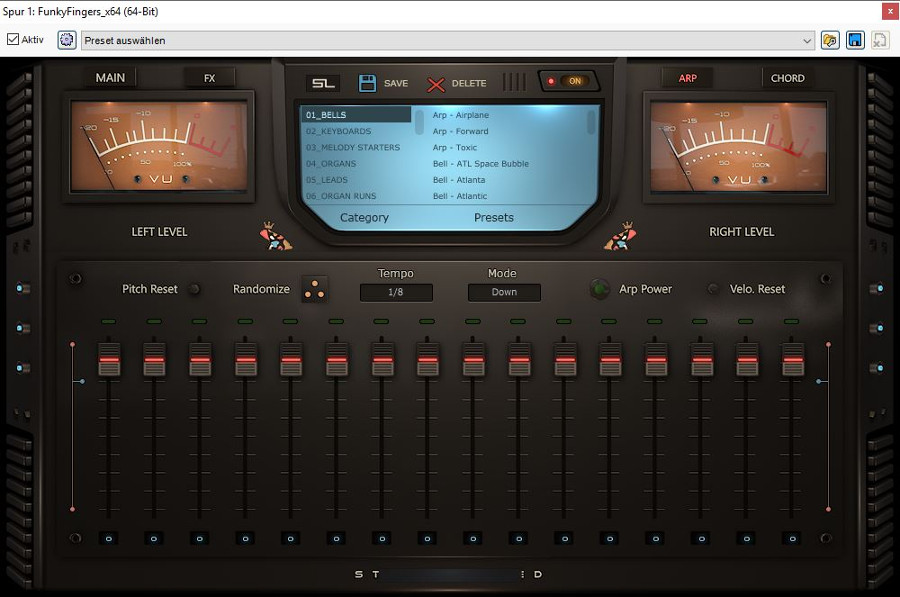Switch to the FX tab
Image resolution: width=900 pixels, height=597 pixels.
point(210,78)
